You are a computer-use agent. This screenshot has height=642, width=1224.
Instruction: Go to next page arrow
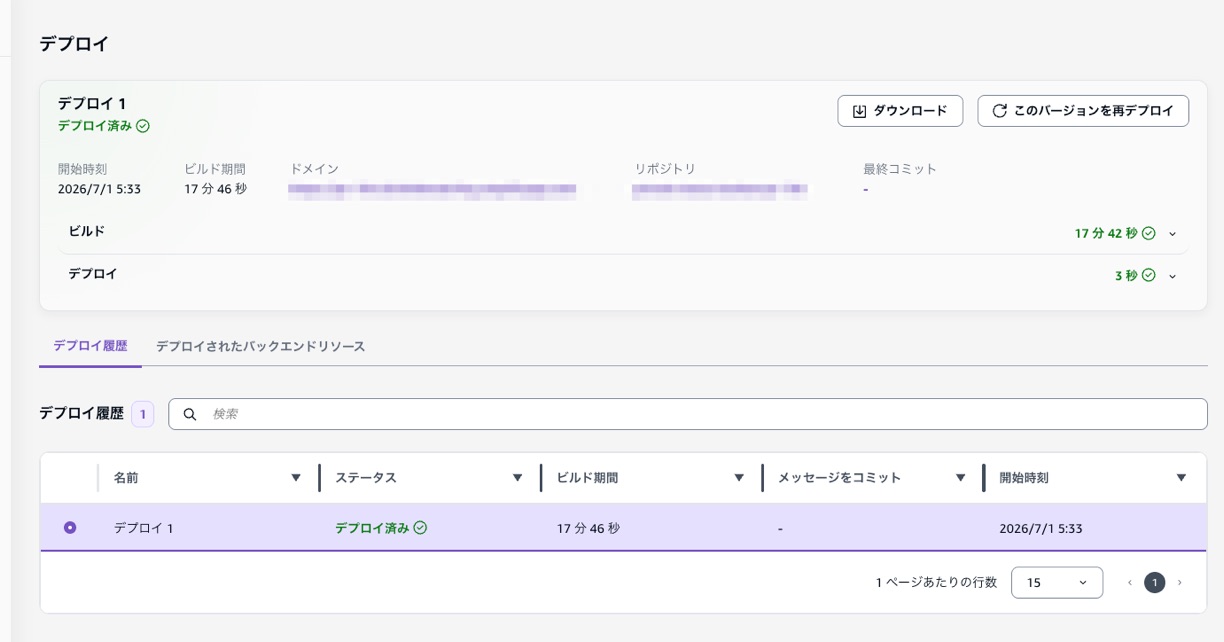tap(1180, 582)
